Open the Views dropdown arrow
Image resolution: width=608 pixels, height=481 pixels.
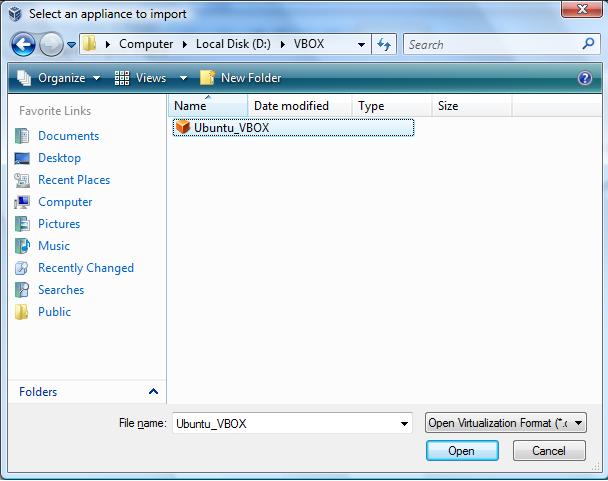coord(183,78)
